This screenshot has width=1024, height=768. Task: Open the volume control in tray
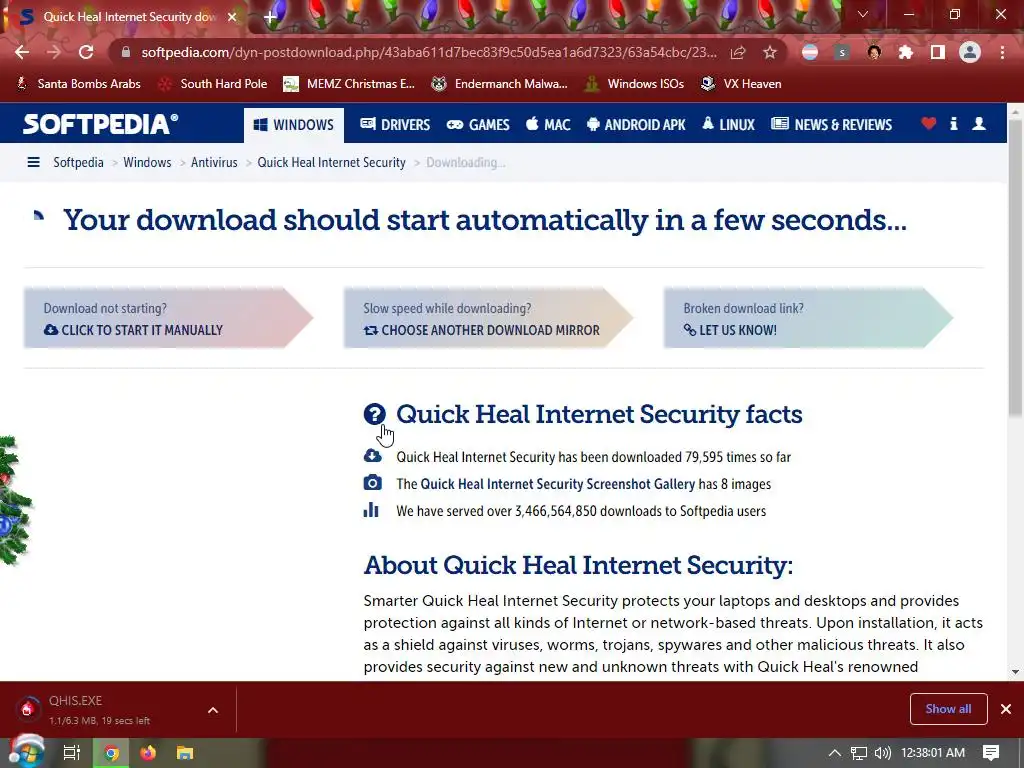coord(883,753)
